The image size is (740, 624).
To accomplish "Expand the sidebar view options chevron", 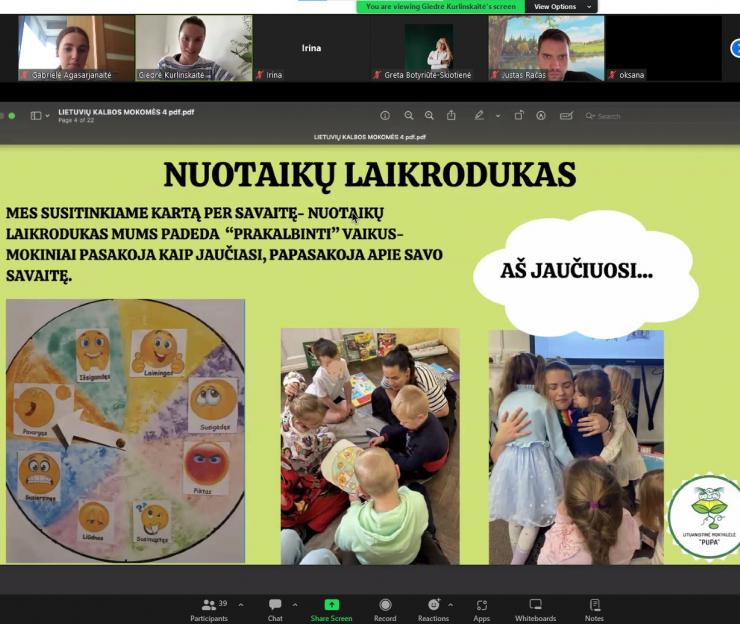I will 47,116.
